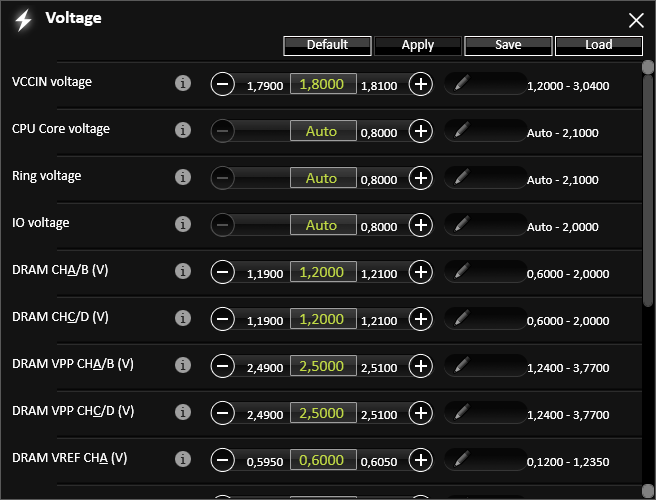The height and width of the screenshot is (500, 656).
Task: Decrease DRAM CHC/D voltage with minus
Action: click(223, 319)
